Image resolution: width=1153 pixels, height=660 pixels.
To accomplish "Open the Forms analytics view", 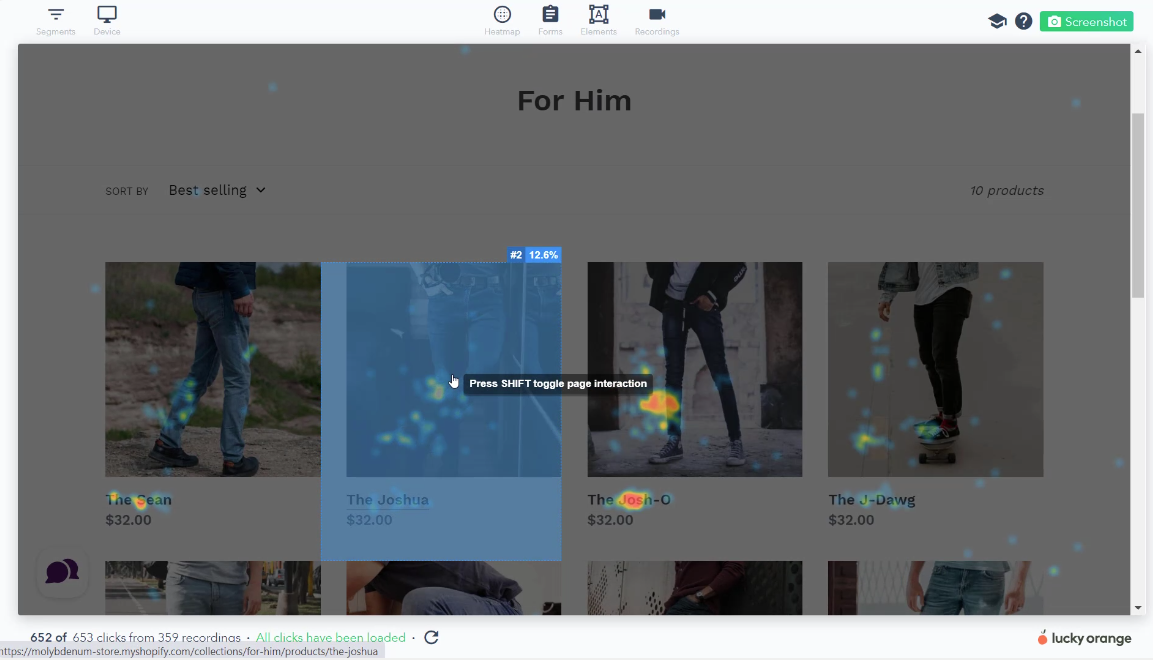I will (550, 21).
